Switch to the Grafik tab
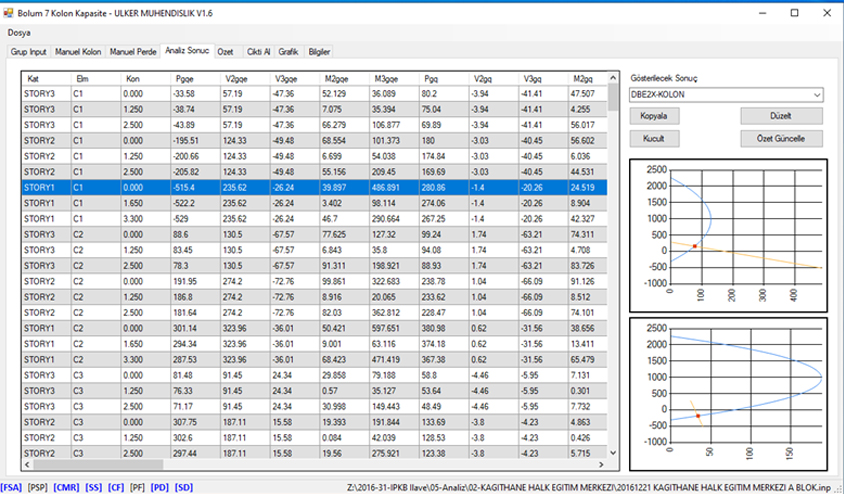This screenshot has width=844, height=494. tap(289, 52)
